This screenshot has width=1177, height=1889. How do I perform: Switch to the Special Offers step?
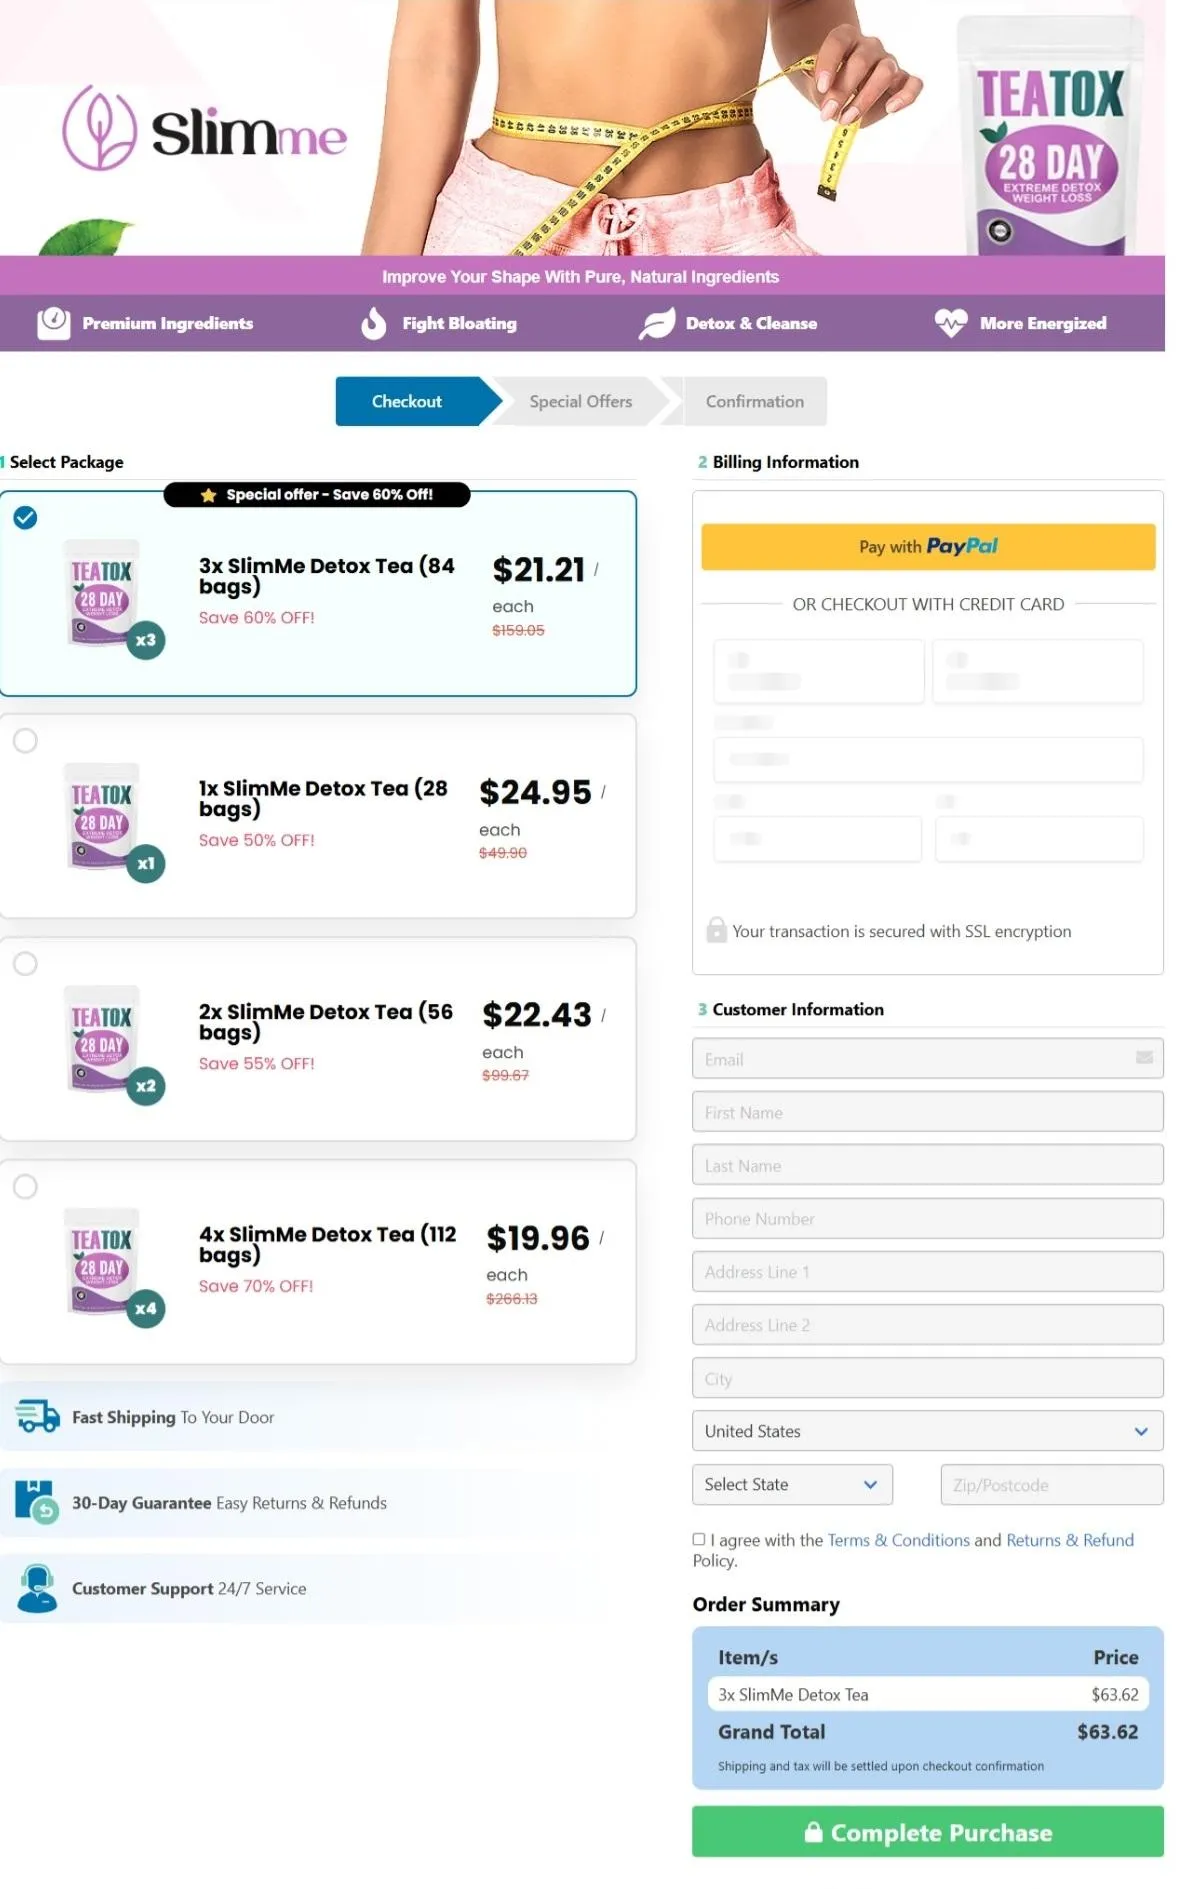tap(580, 401)
